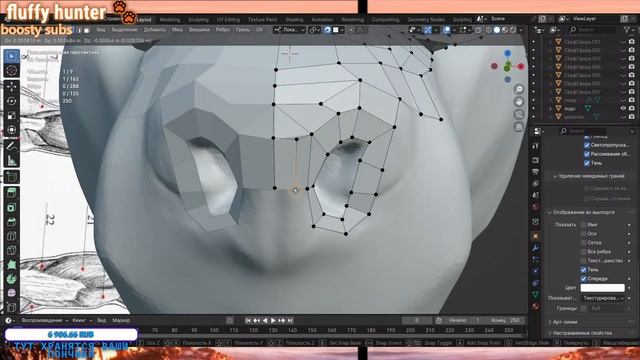Select the Rotate tool
640x360 pixels.
(11, 101)
